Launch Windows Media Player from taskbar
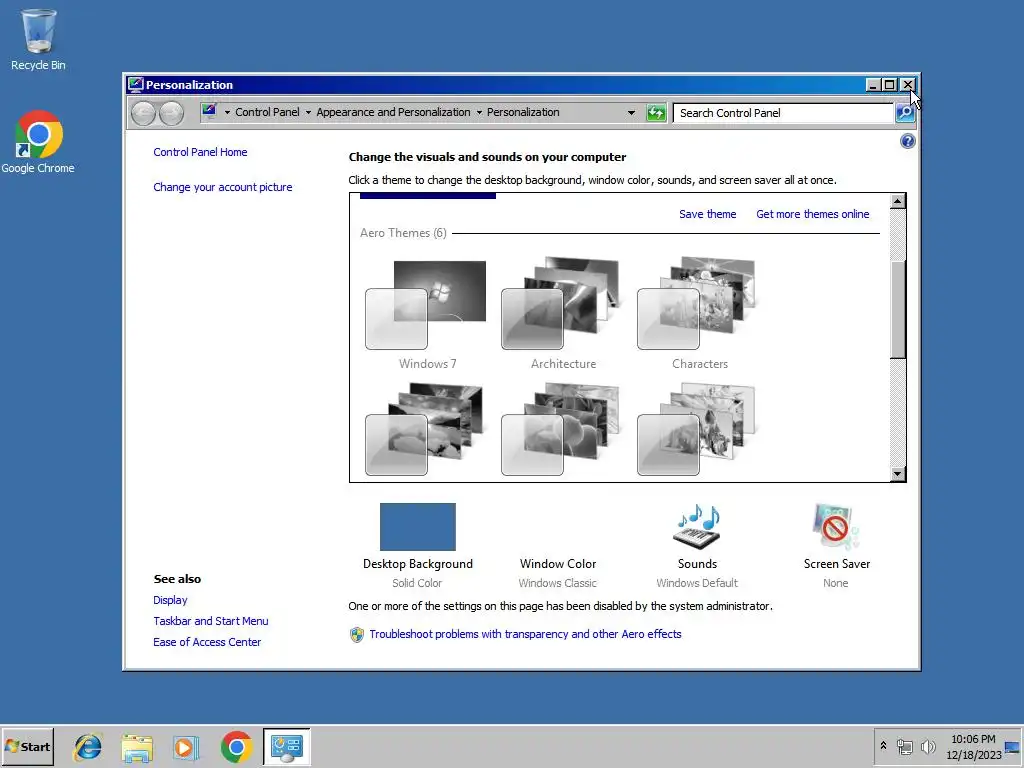Image resolution: width=1024 pixels, height=768 pixels. 185,747
